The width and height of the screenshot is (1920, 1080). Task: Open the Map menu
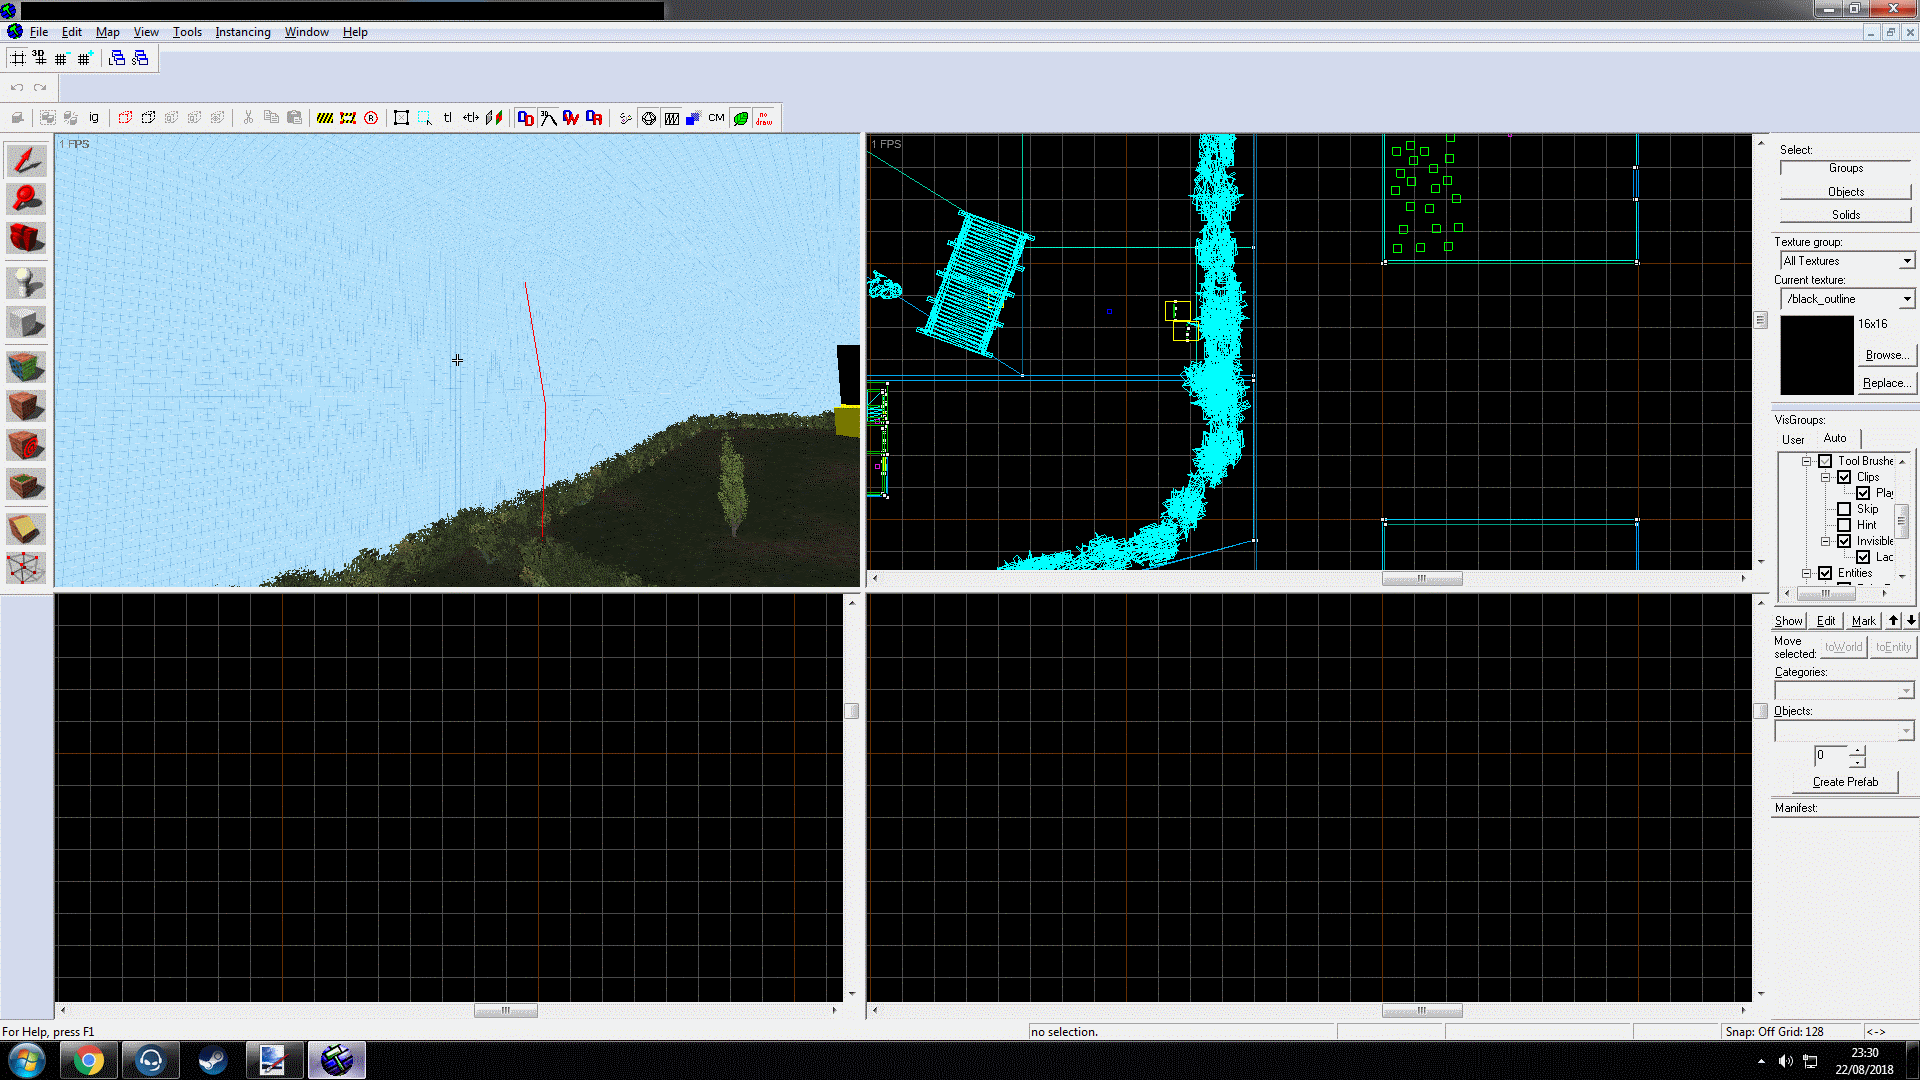coord(107,32)
